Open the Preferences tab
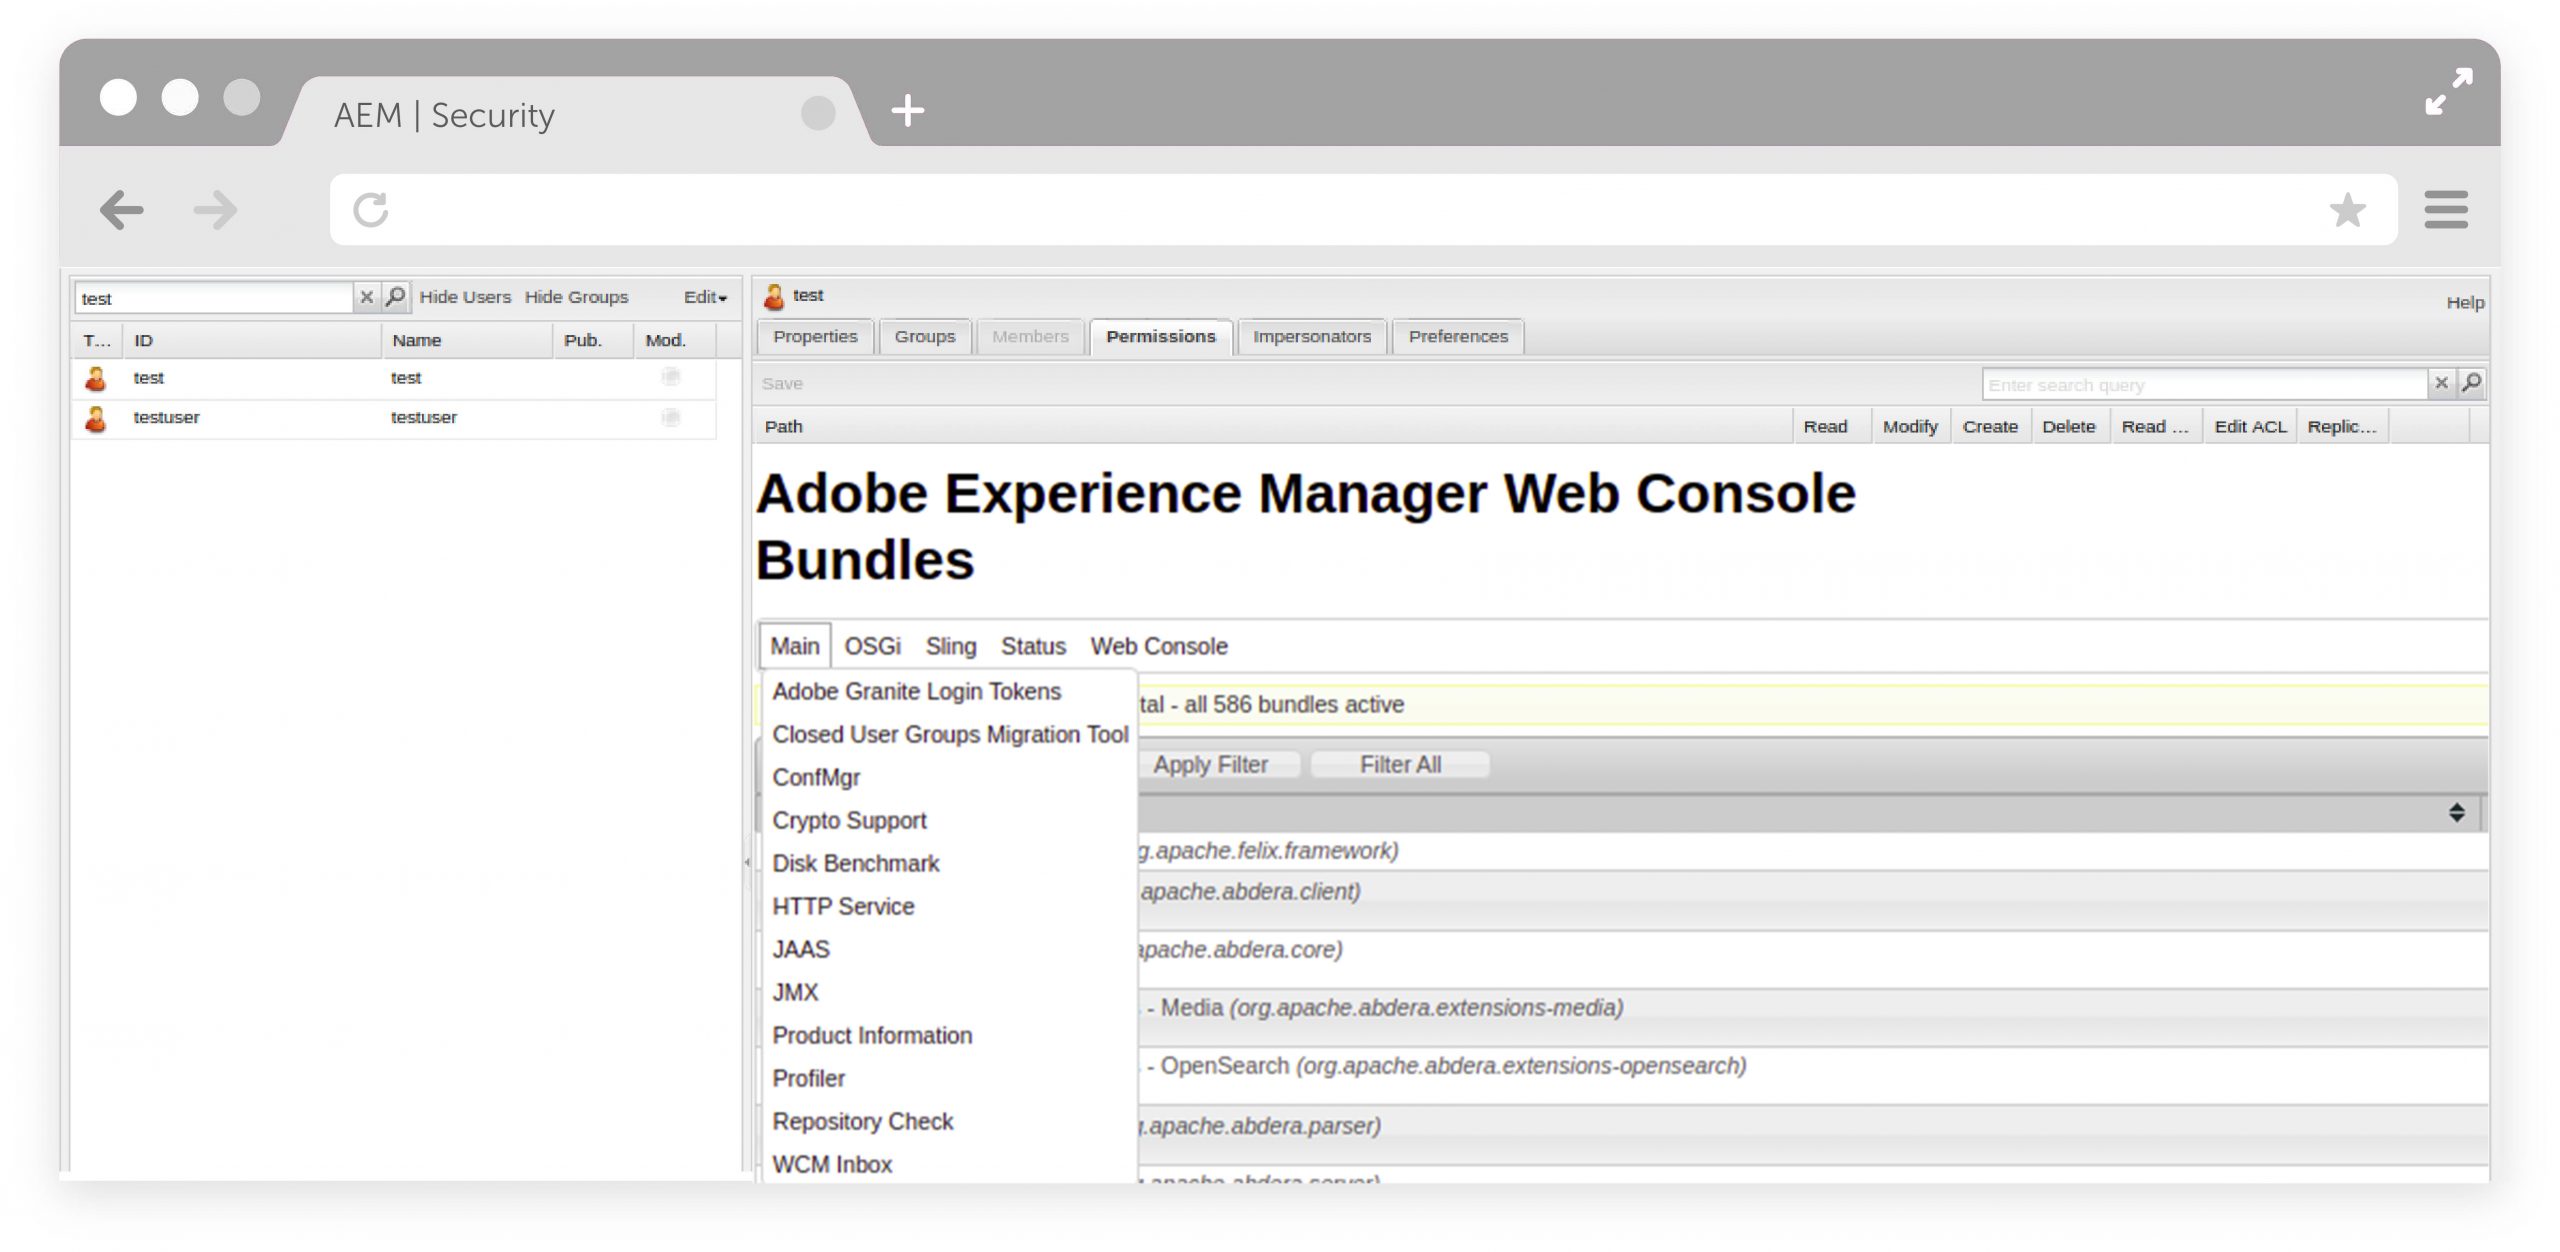This screenshot has width=2560, height=1252. tap(1458, 337)
